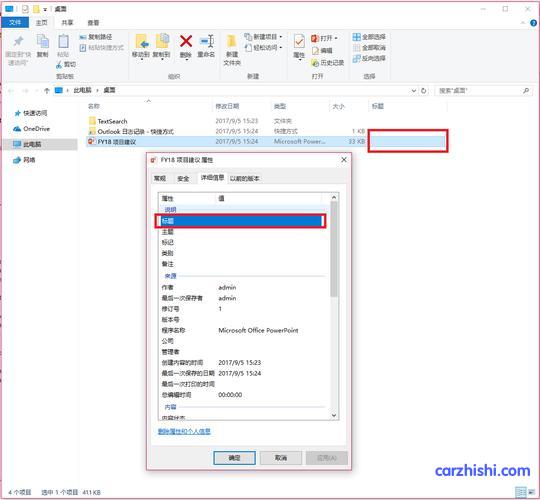
Task: Click the History icon in Open group
Action: pyautogui.click(x=315, y=62)
